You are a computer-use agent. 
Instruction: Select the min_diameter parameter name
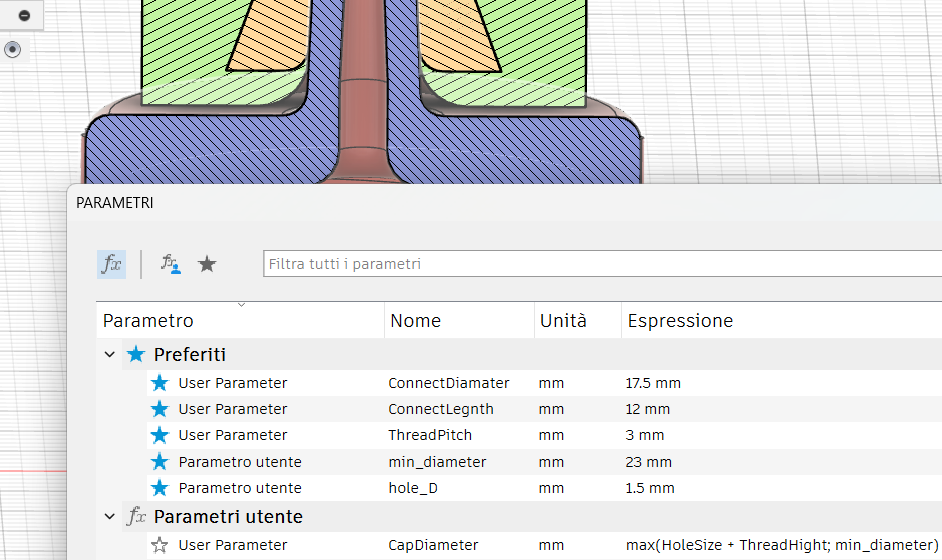(x=437, y=462)
